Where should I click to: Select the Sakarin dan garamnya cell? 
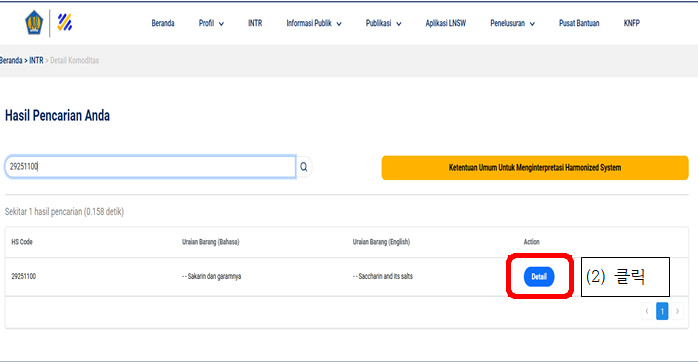[211, 277]
